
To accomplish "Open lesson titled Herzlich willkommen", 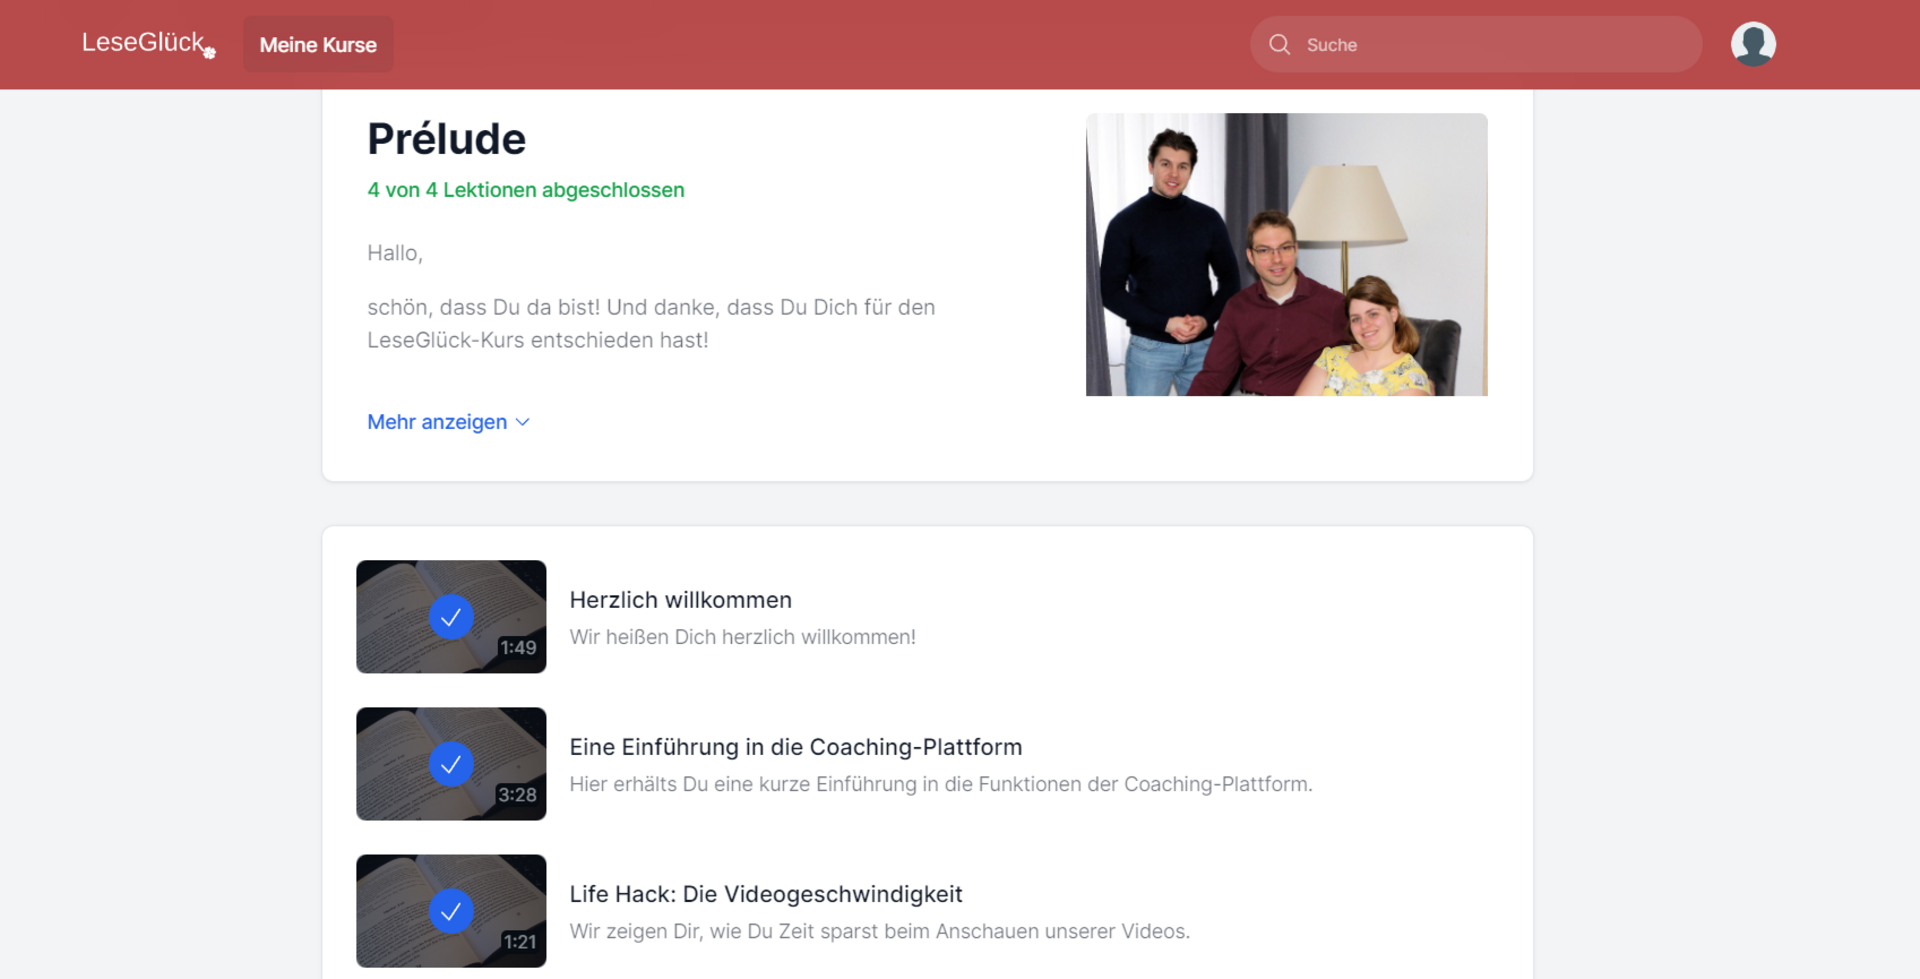I will 680,600.
